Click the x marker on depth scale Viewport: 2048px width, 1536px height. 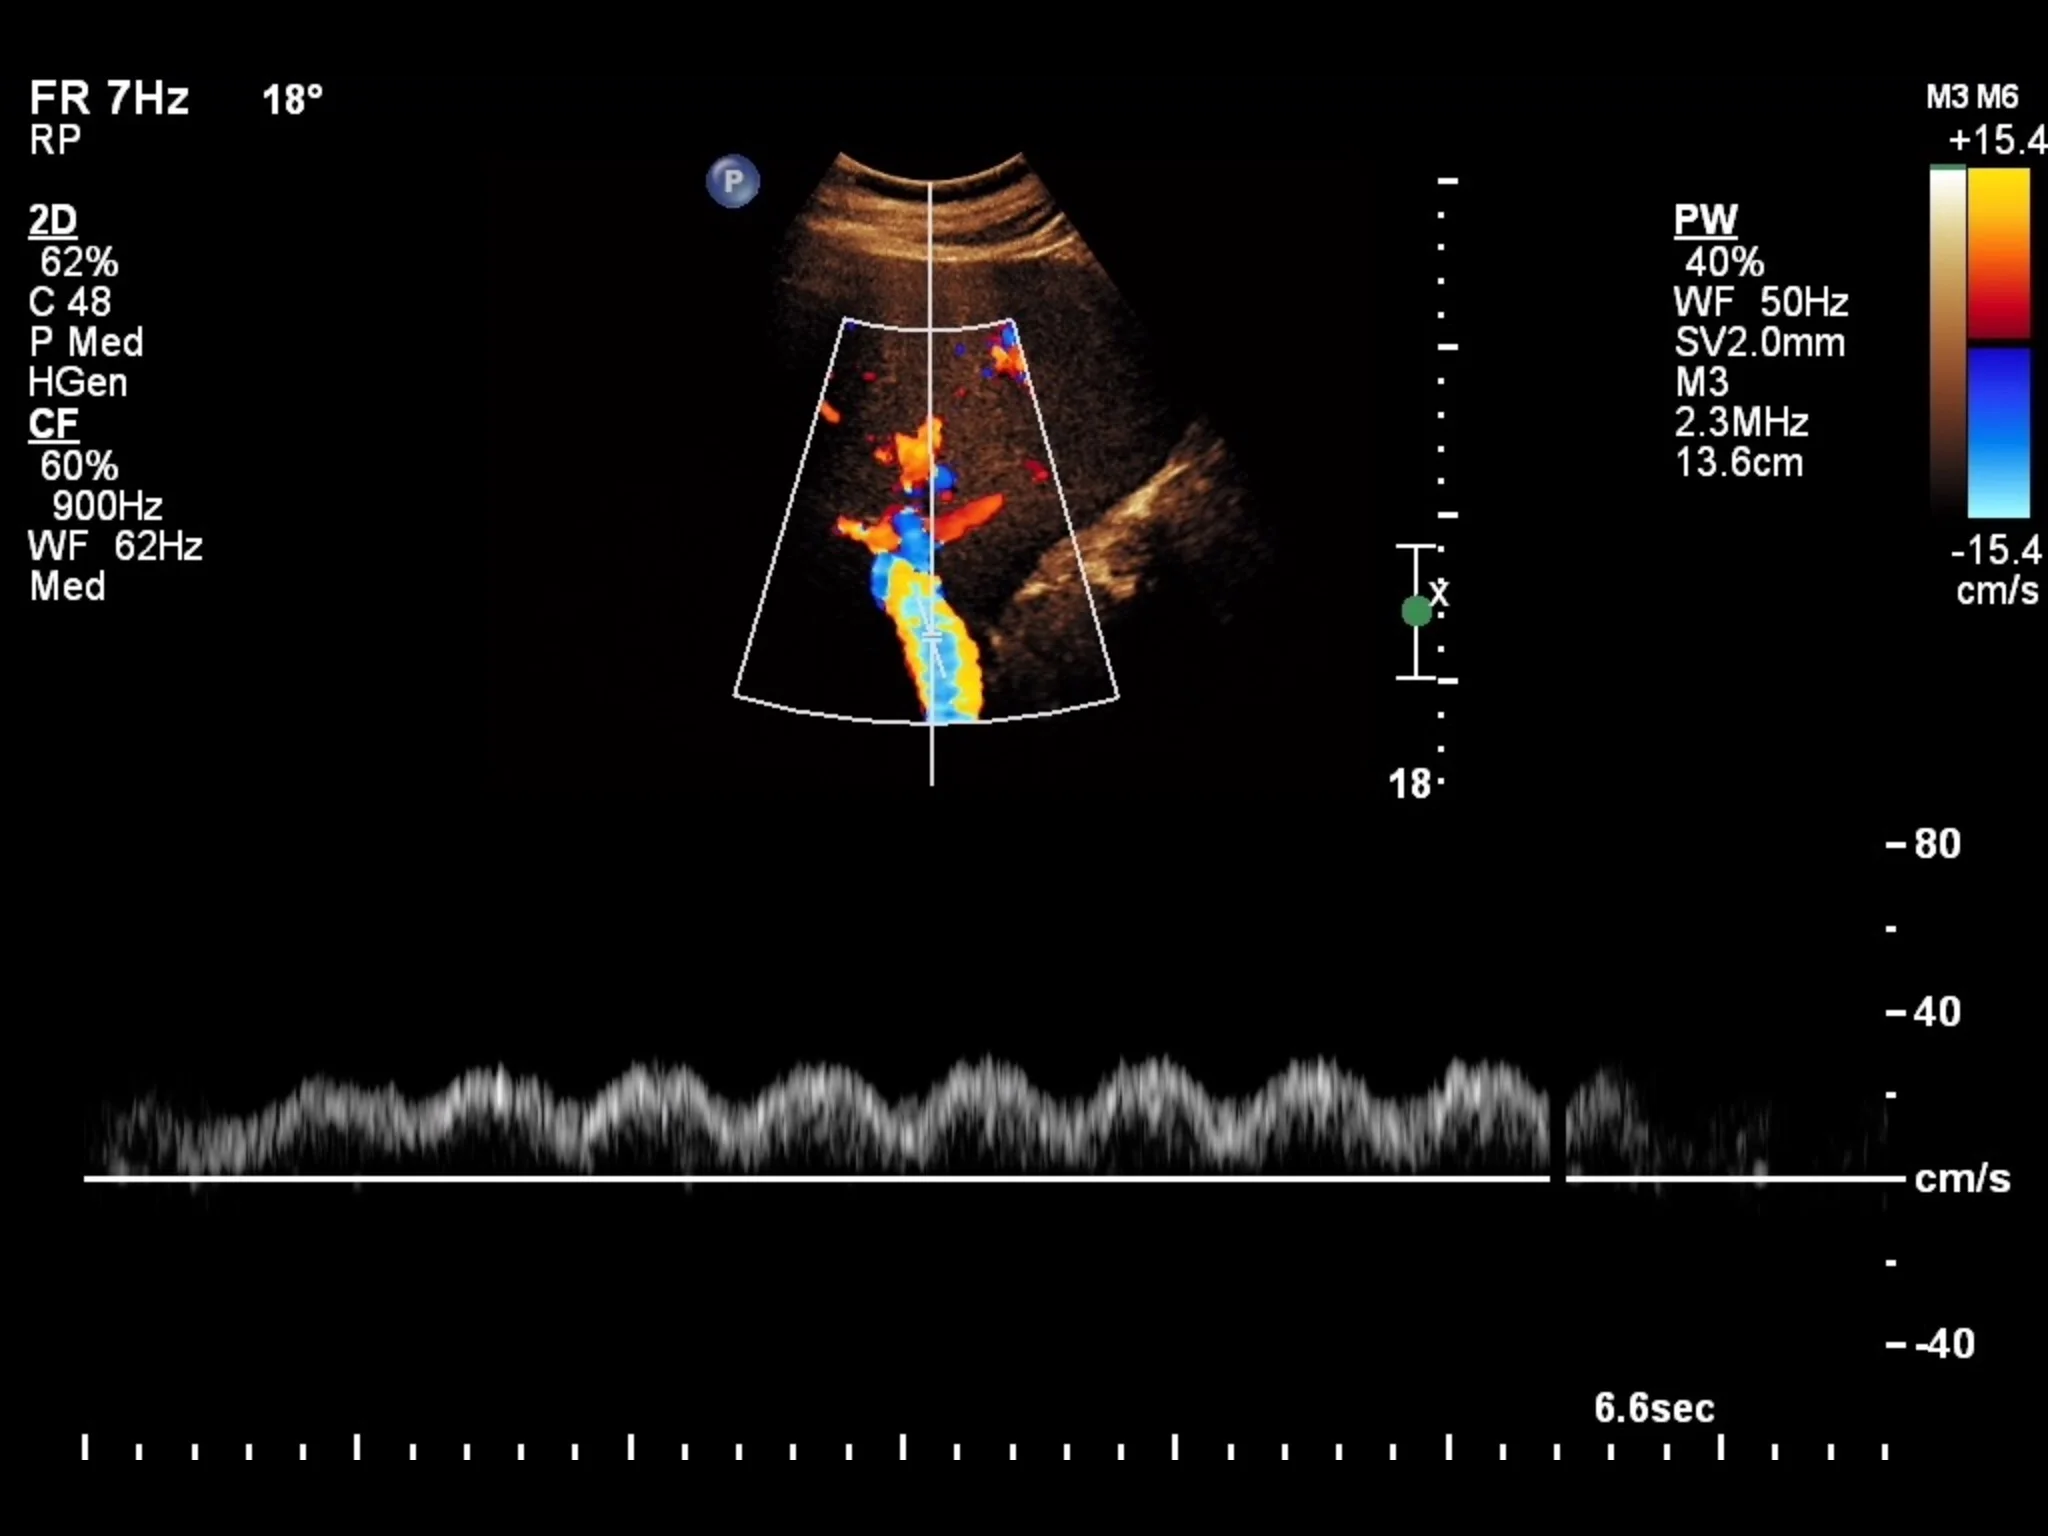1439,592
